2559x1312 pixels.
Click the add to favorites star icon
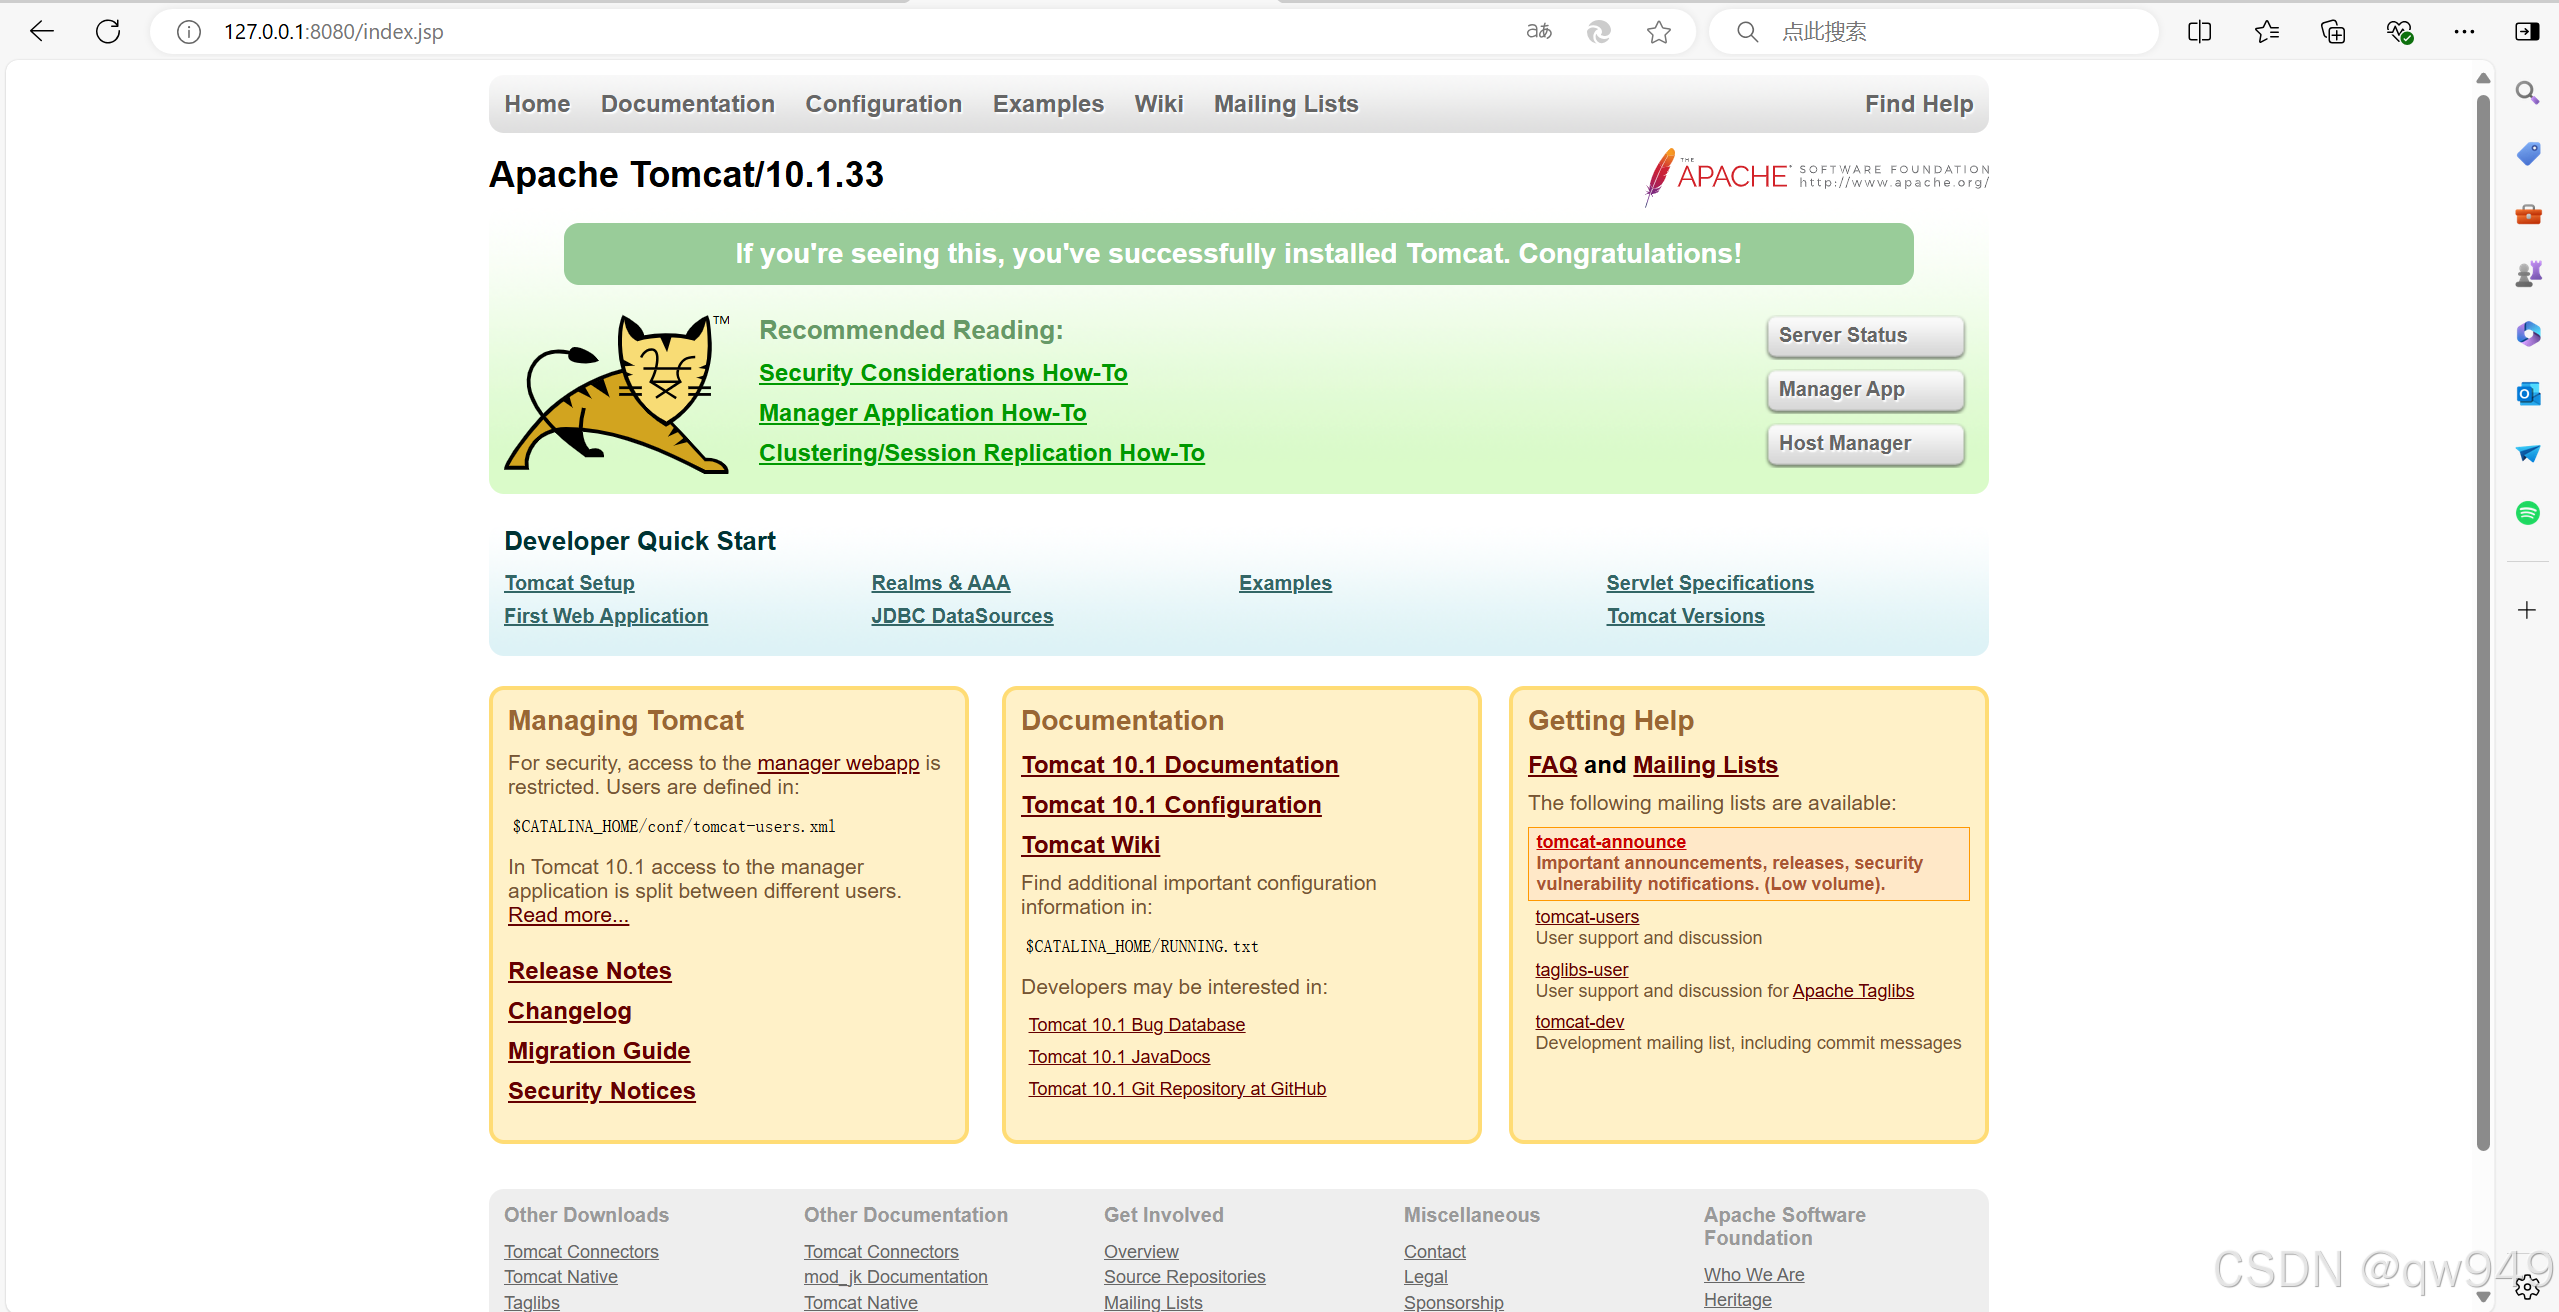tap(1659, 32)
